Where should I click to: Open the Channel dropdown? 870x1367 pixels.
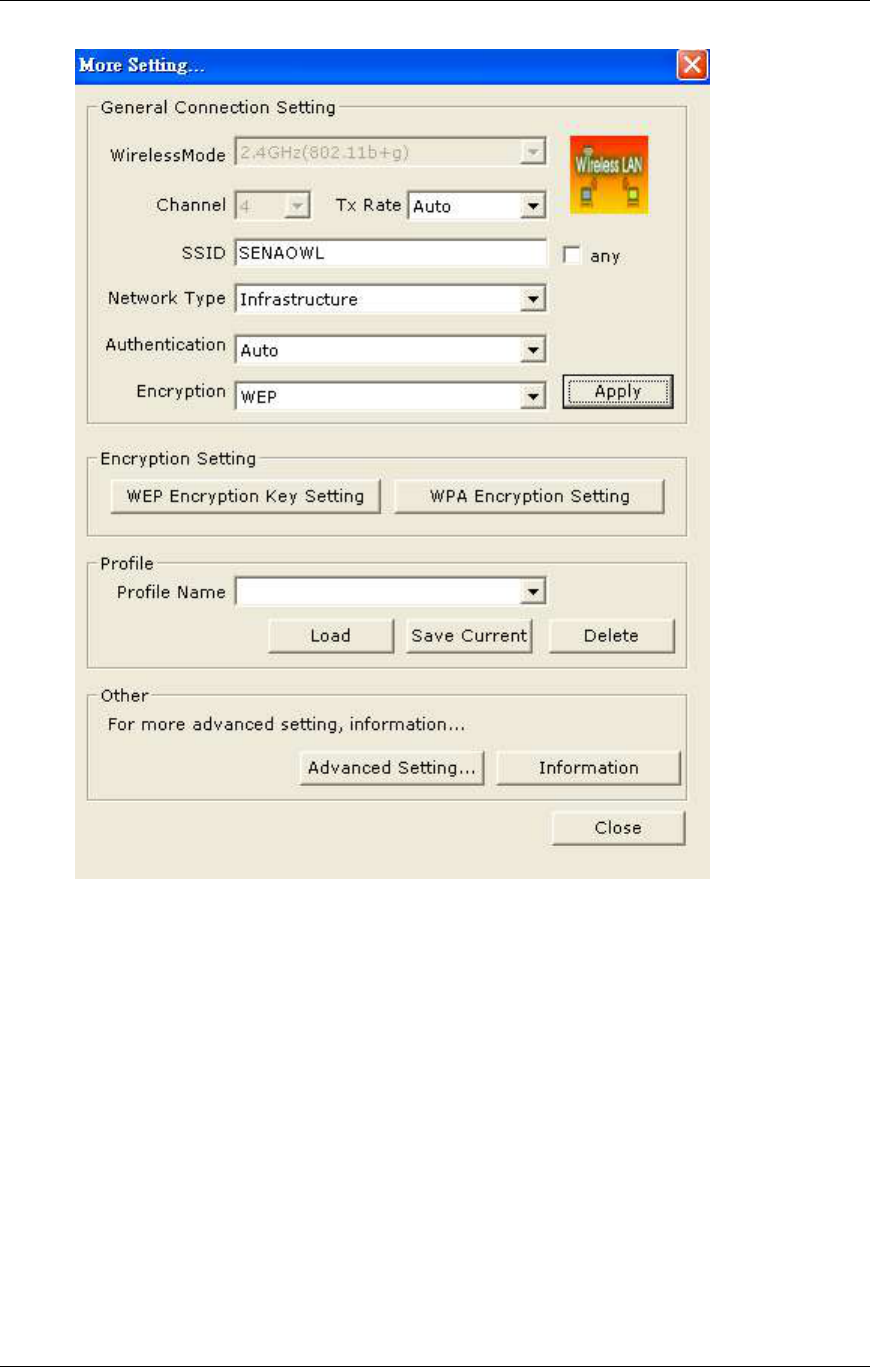tap(271, 206)
